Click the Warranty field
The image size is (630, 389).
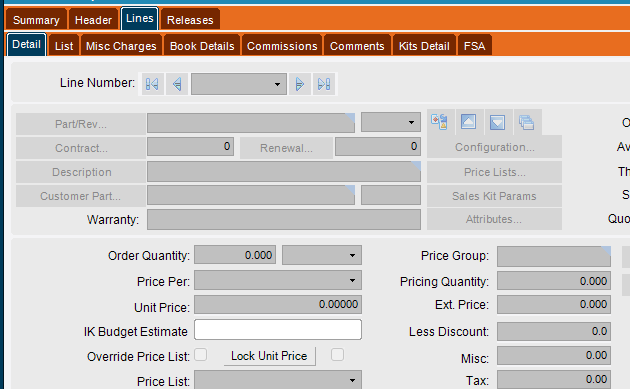click(284, 219)
